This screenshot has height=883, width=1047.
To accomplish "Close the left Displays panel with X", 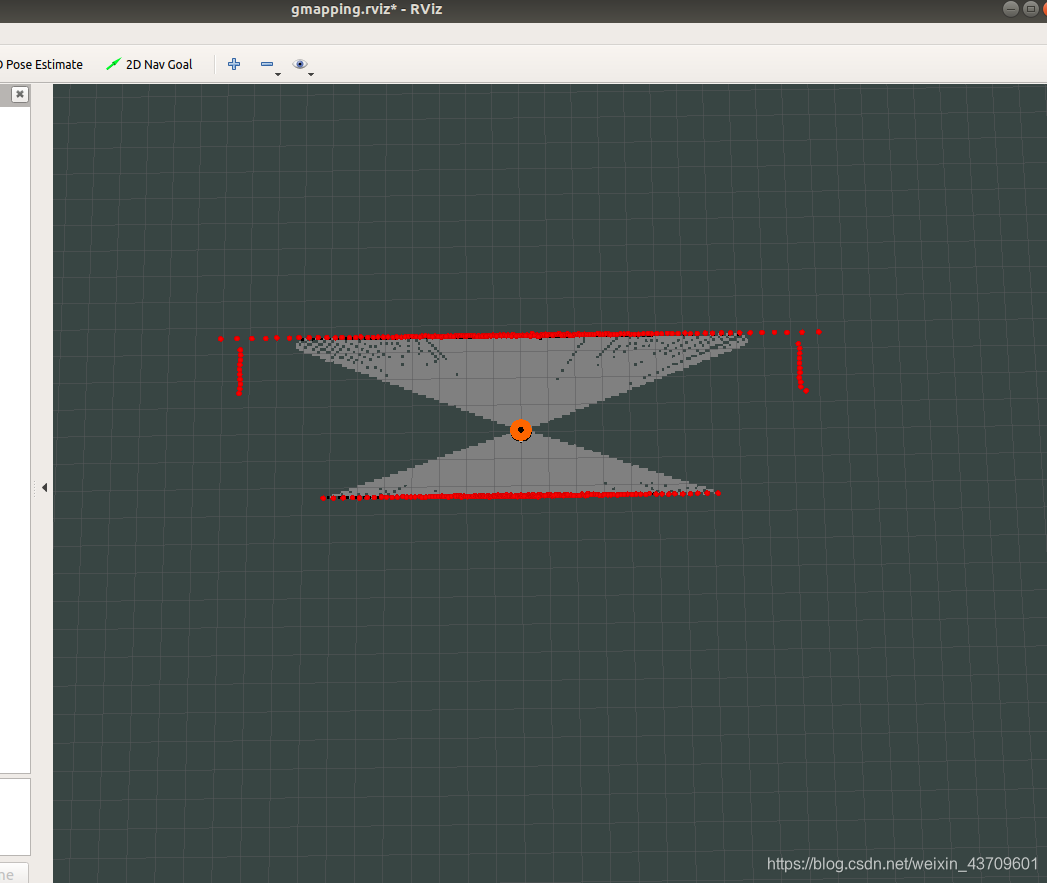I will tap(20, 94).
